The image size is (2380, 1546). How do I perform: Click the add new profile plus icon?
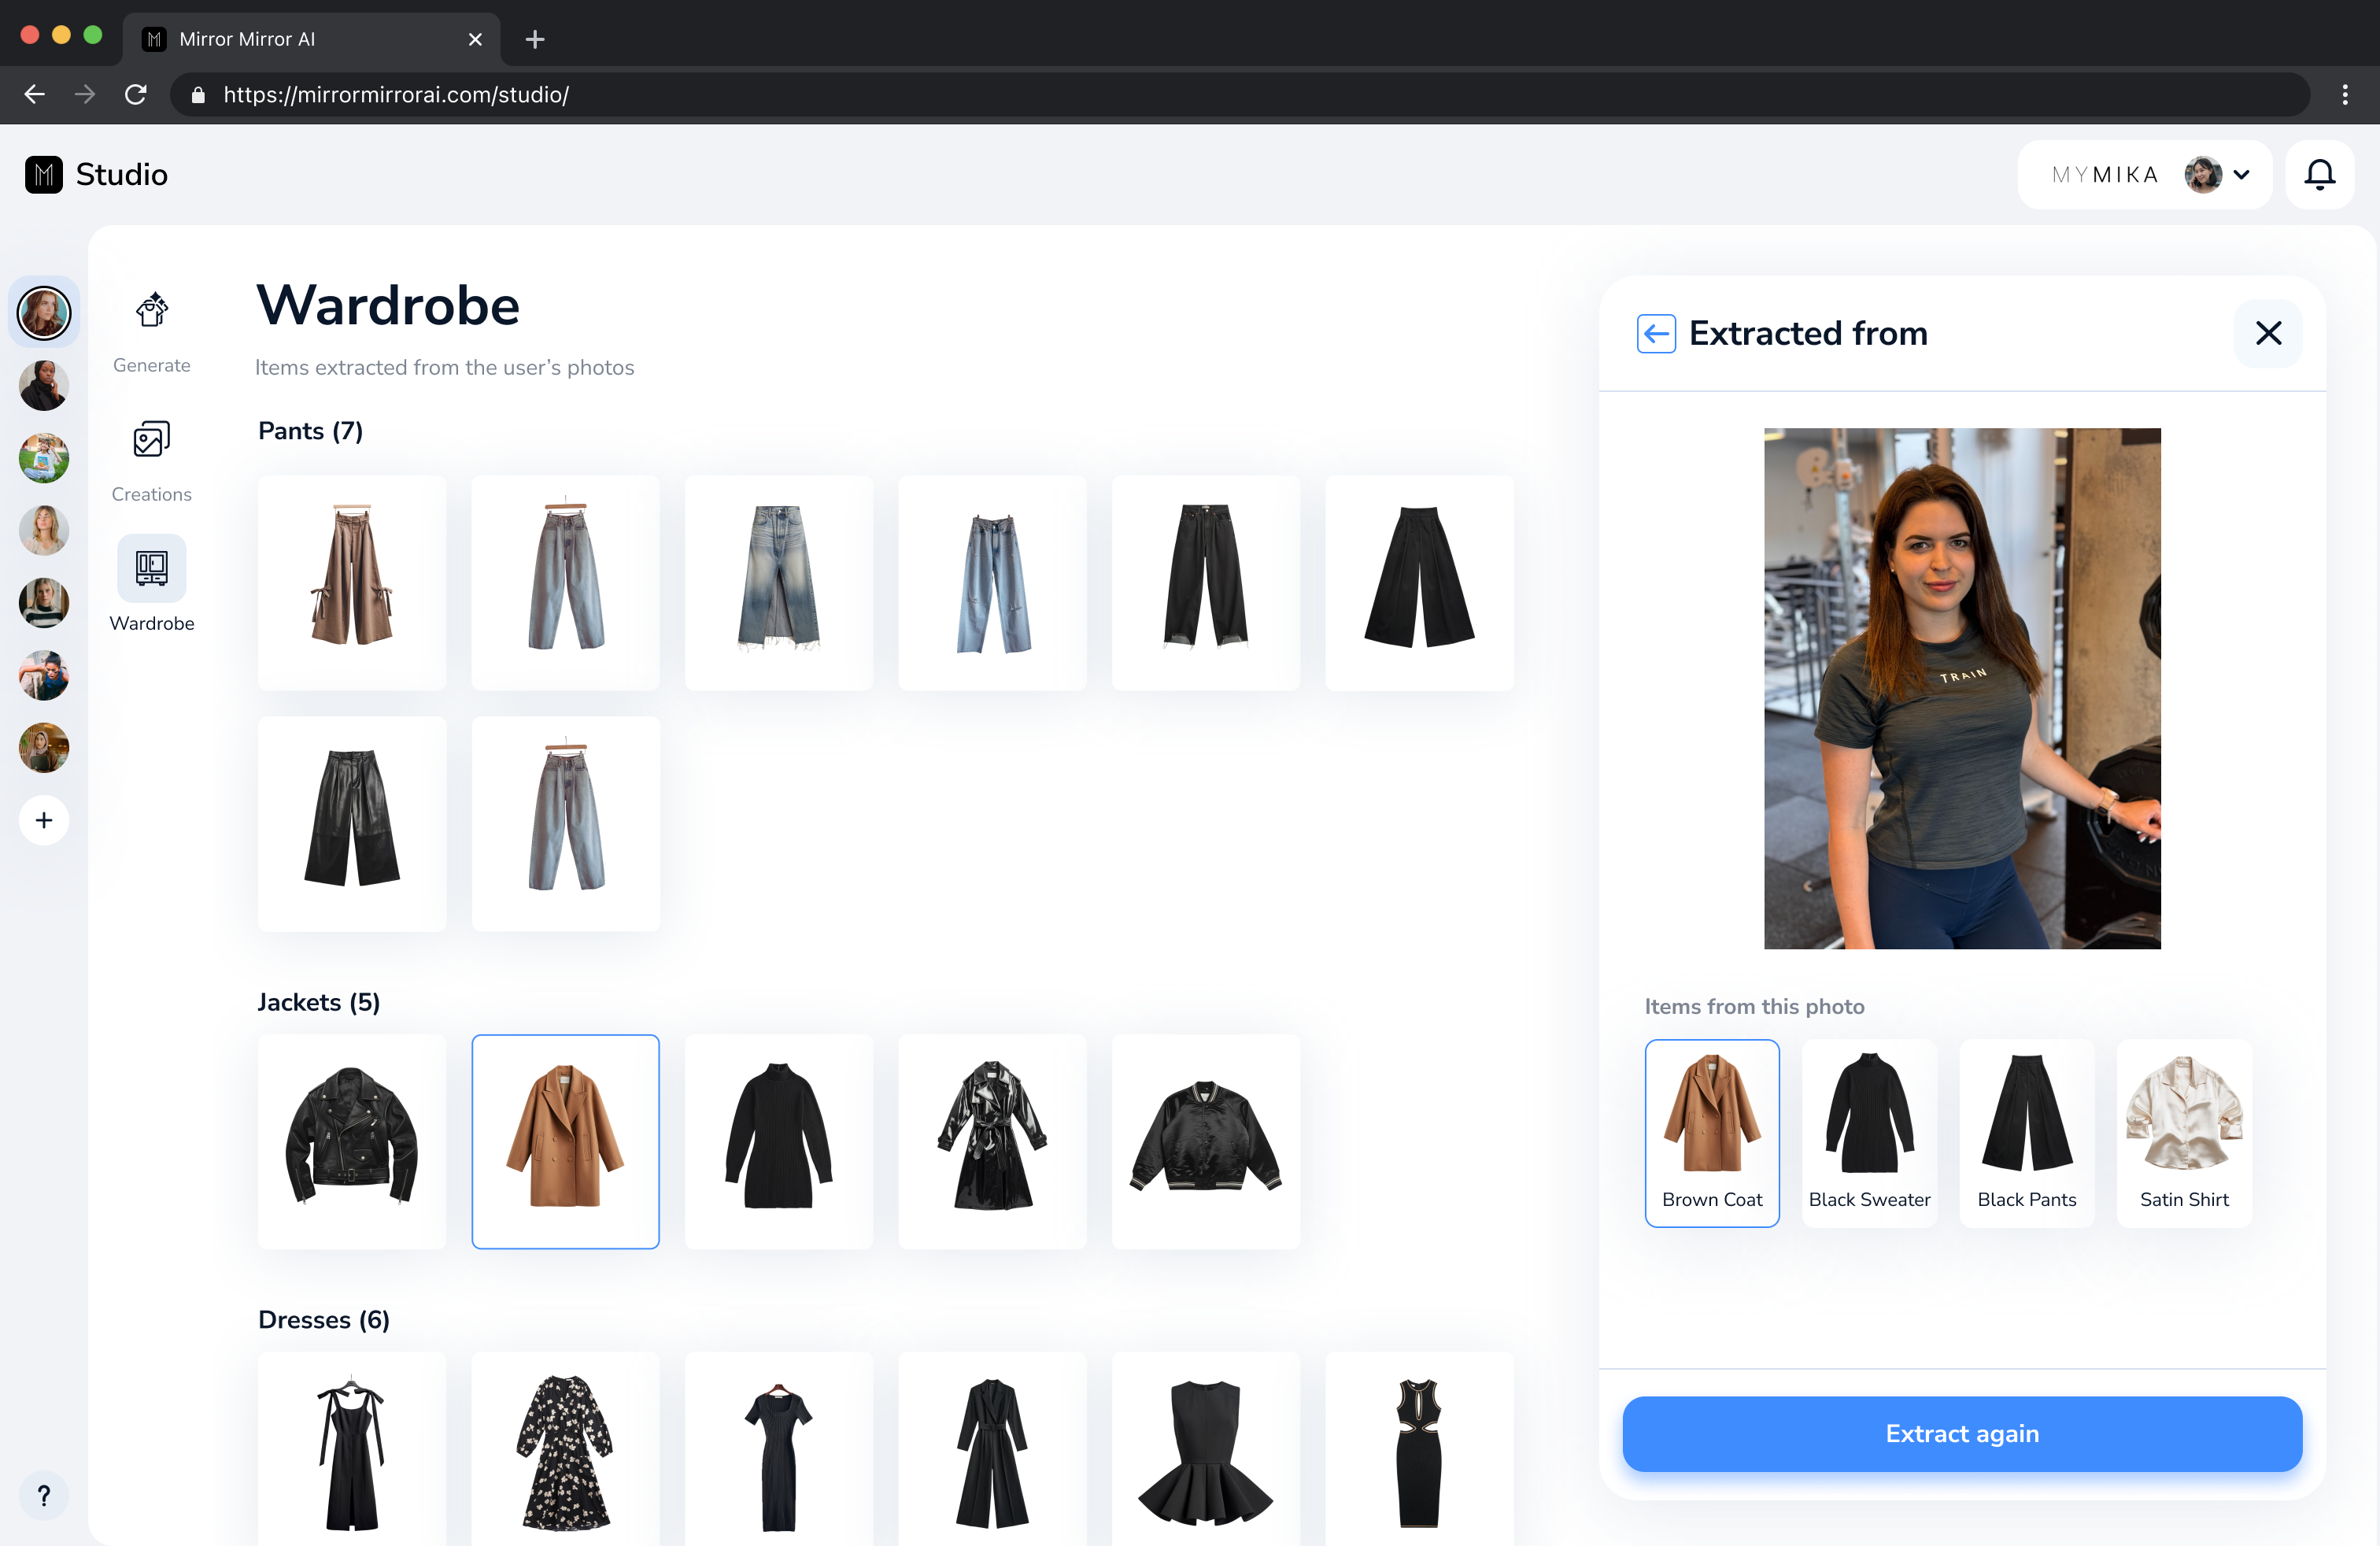[x=43, y=817]
